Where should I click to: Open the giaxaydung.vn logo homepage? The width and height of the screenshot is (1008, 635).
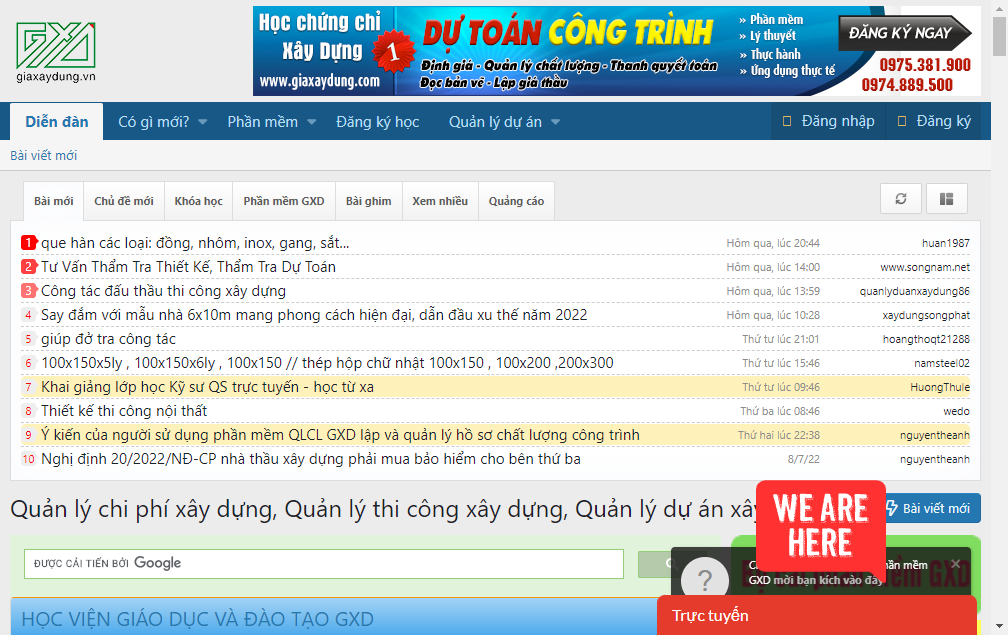[56, 52]
